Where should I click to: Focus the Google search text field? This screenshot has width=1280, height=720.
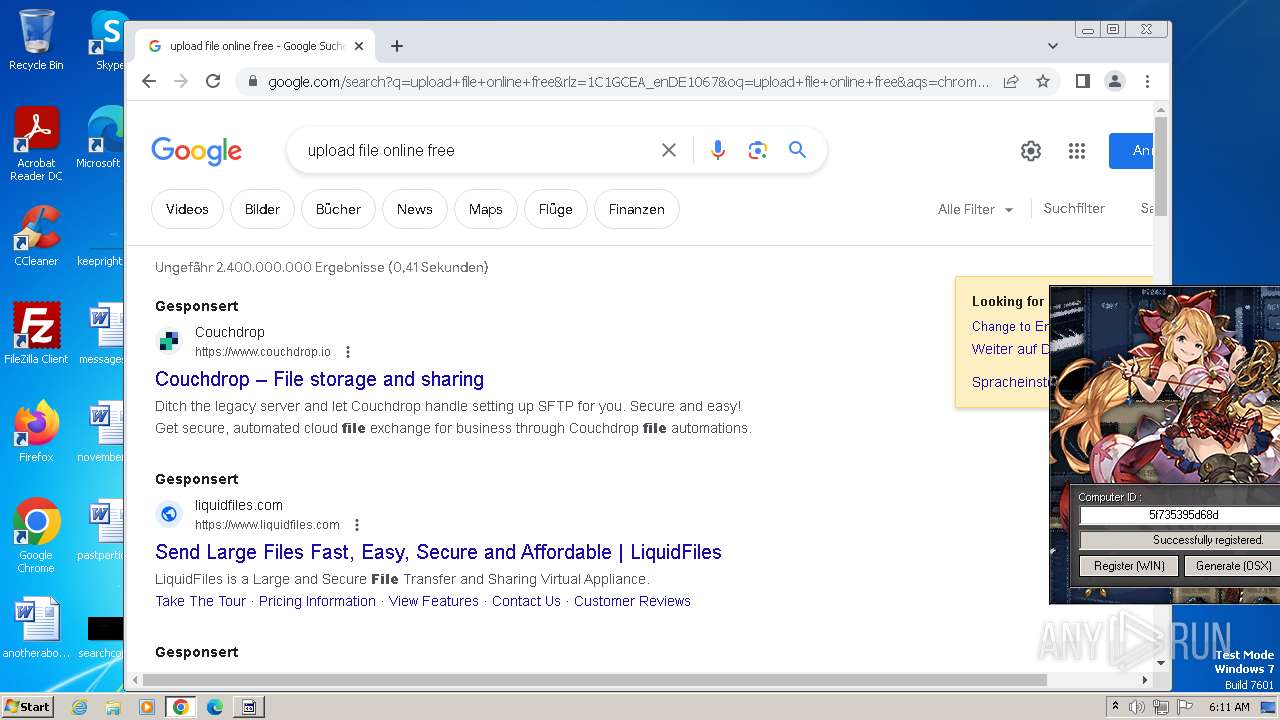(476, 150)
